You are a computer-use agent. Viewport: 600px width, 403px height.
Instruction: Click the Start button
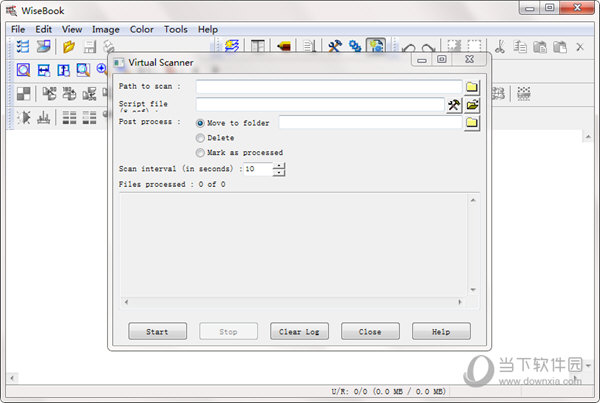[x=157, y=331]
